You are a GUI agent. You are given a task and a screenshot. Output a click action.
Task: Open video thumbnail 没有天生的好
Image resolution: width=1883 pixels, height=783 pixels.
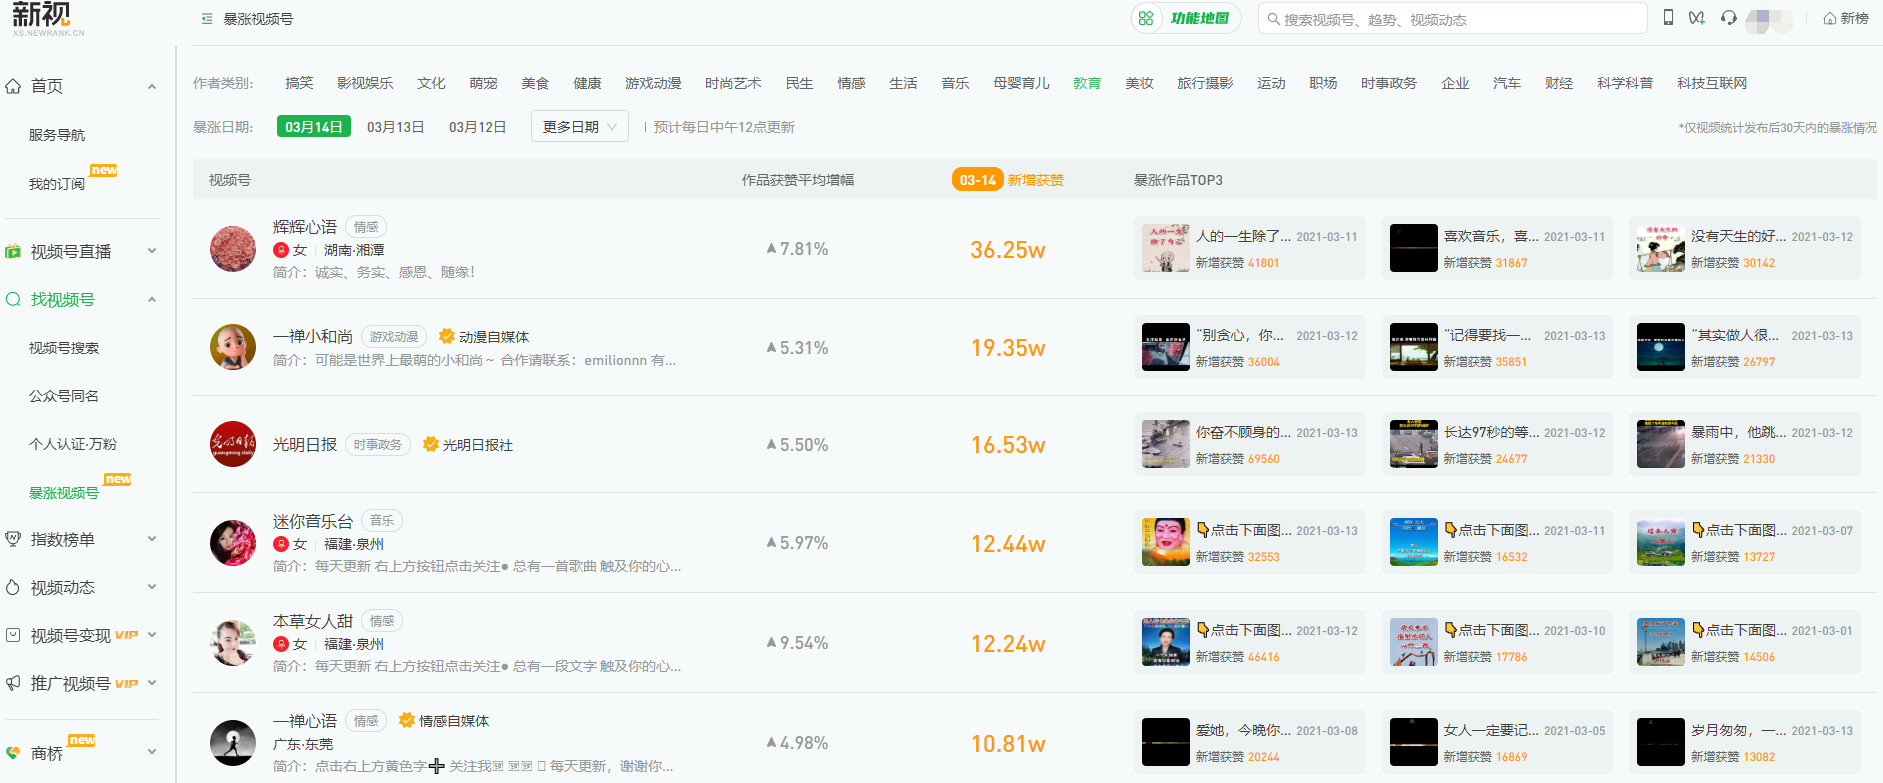(1661, 248)
